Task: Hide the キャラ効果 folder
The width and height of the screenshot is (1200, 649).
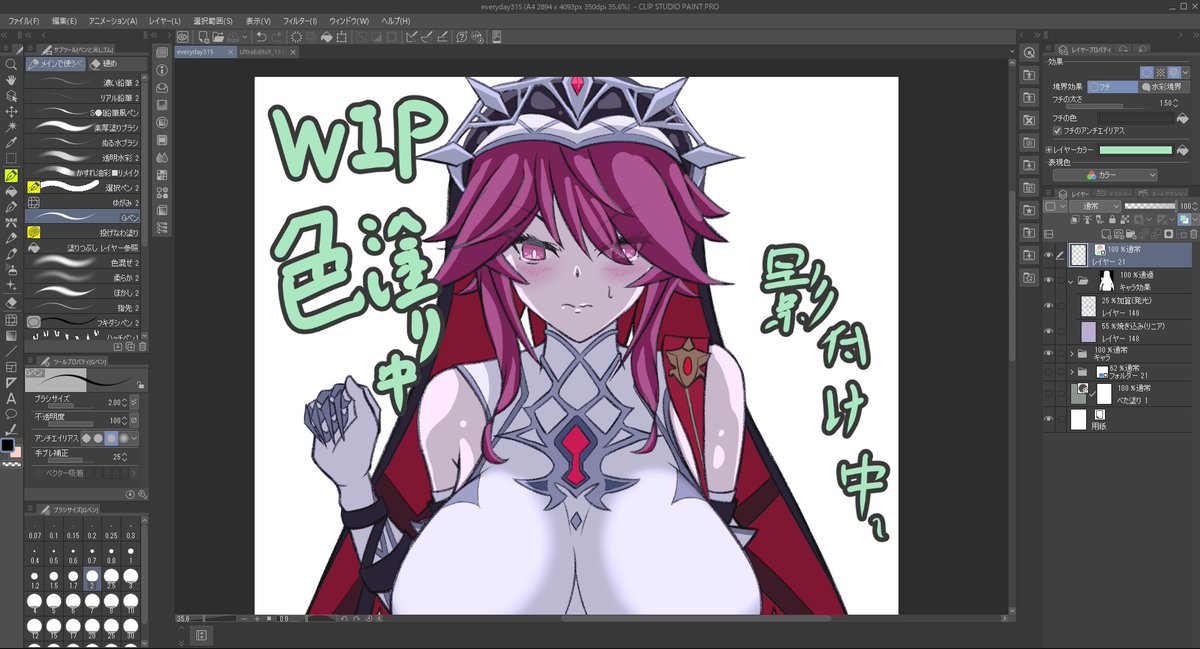Action: [x=1049, y=281]
